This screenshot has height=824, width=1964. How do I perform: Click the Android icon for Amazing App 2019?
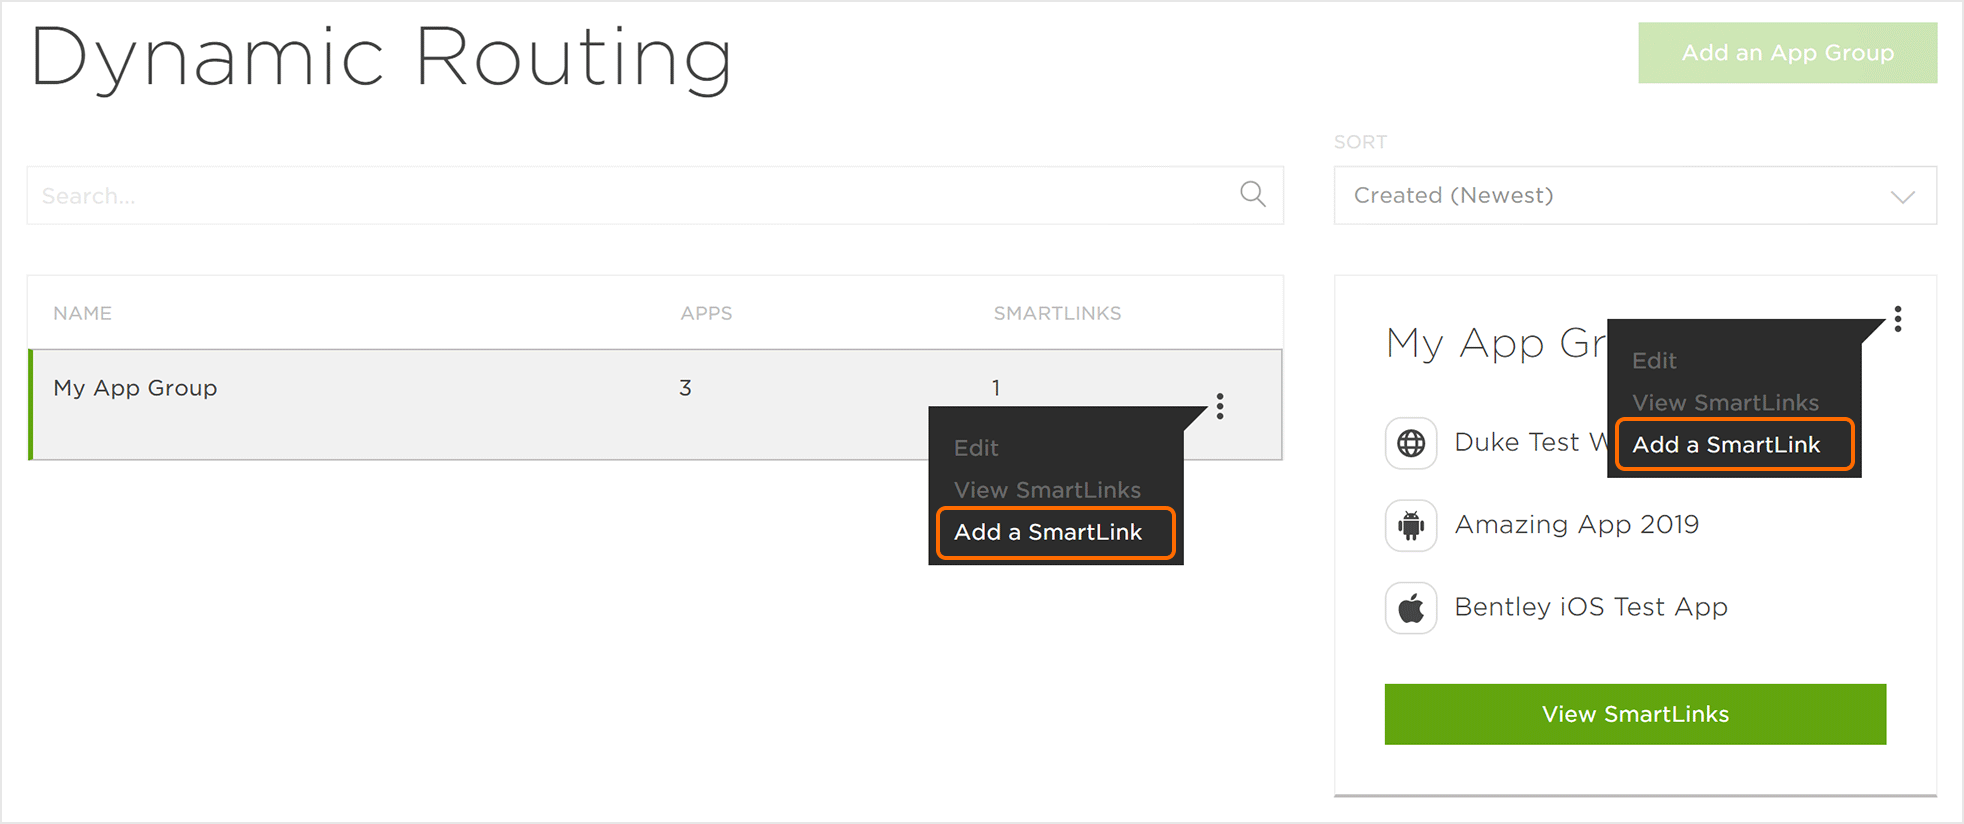pyautogui.click(x=1411, y=525)
